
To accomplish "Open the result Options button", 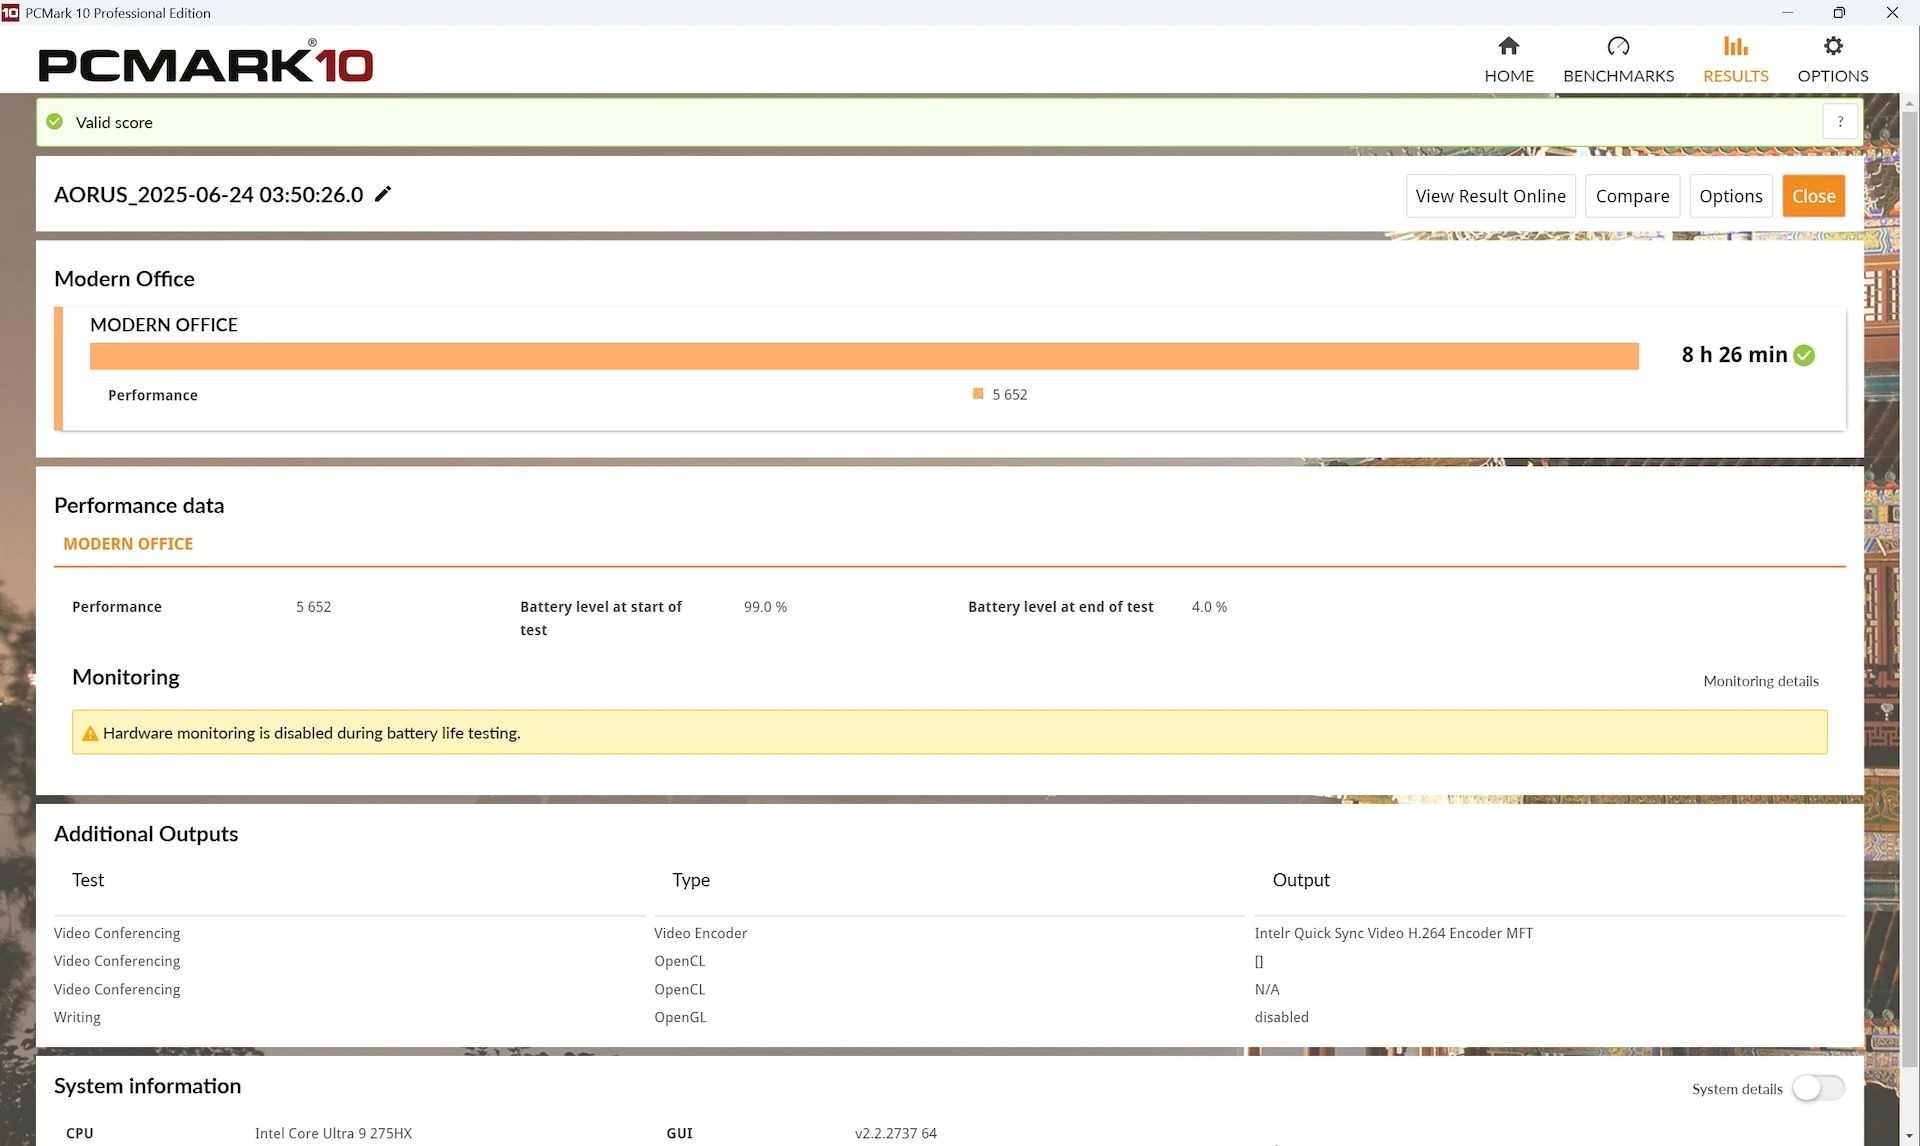I will coord(1730,196).
